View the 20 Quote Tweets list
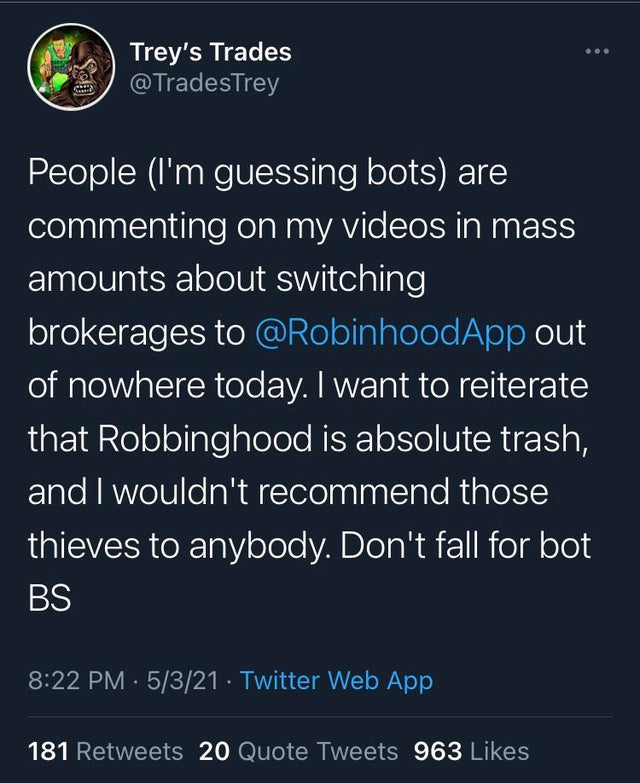Screen dimensions: 640x783 point(299,751)
